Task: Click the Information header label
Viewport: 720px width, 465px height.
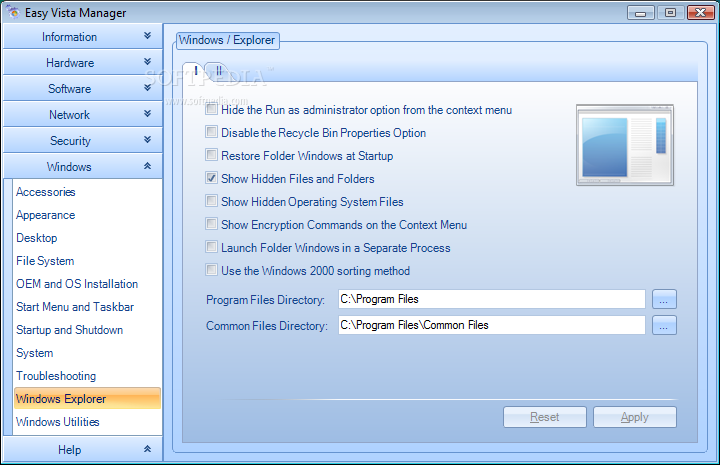Action: [69, 37]
